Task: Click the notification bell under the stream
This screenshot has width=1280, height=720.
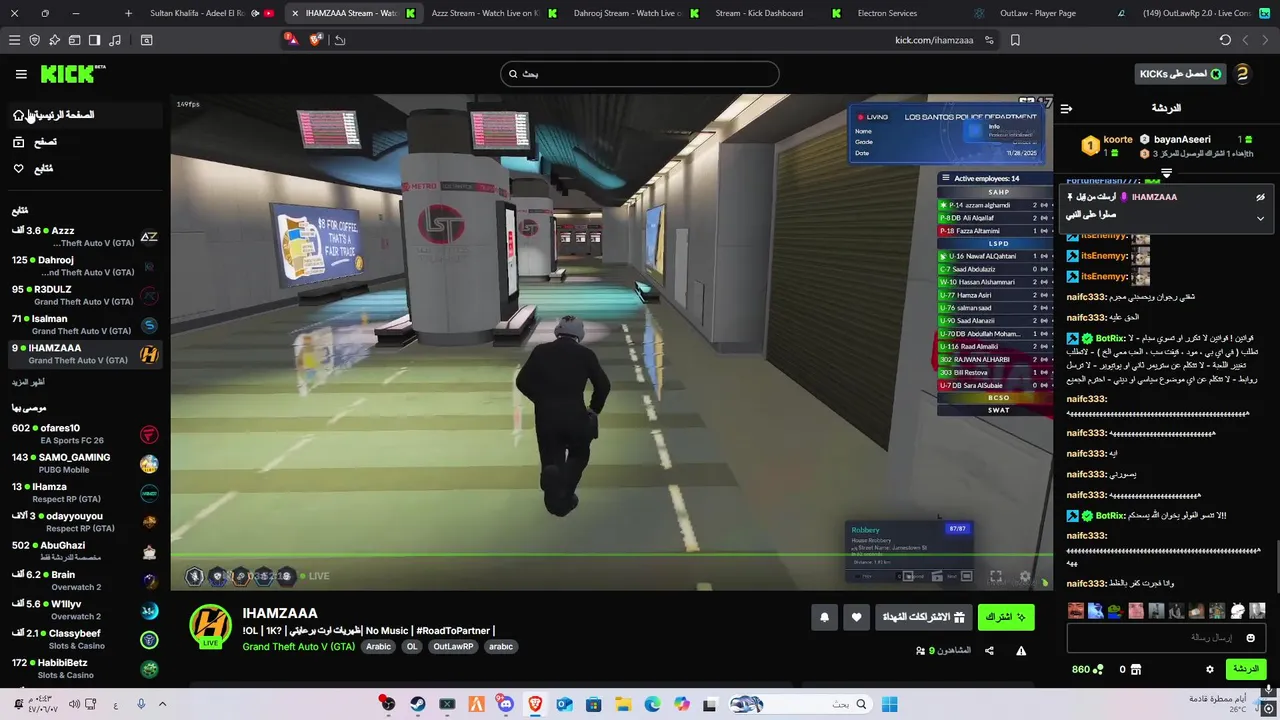Action: 825,618
